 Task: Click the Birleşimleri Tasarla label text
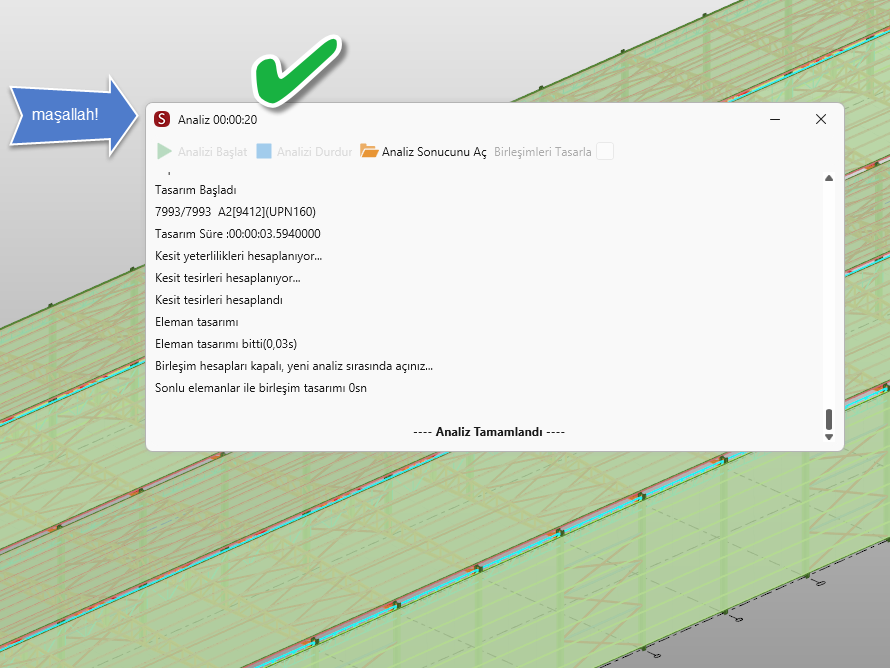543,152
